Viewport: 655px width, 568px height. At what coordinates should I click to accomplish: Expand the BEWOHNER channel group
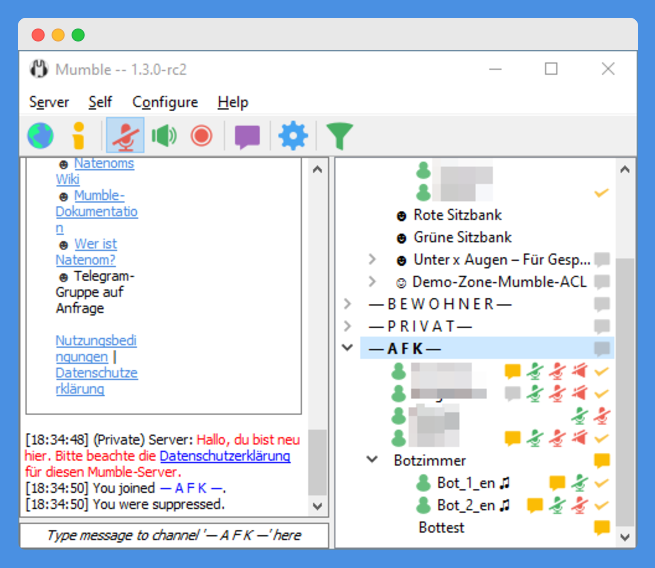pos(347,304)
